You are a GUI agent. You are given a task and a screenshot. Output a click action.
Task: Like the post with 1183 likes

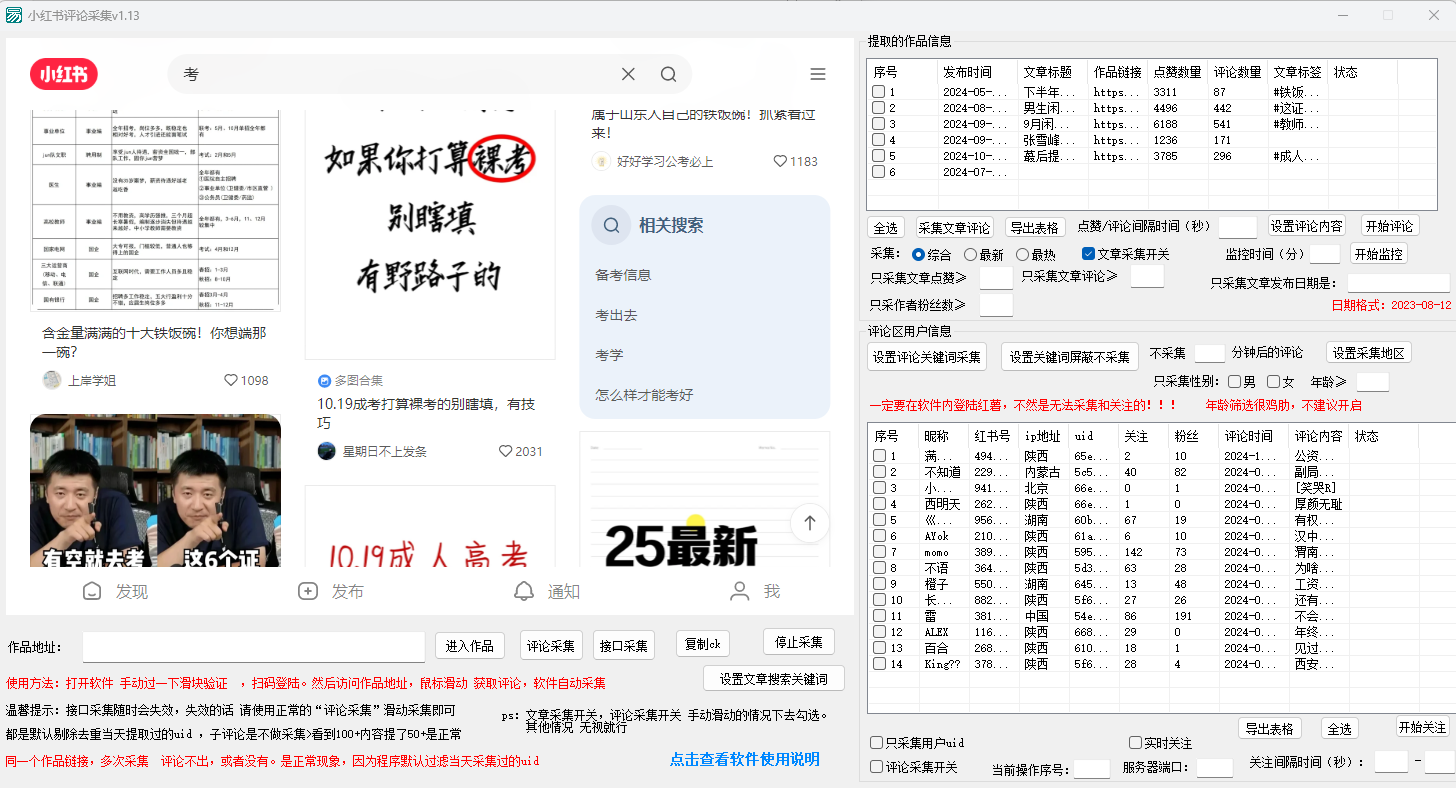tap(780, 161)
